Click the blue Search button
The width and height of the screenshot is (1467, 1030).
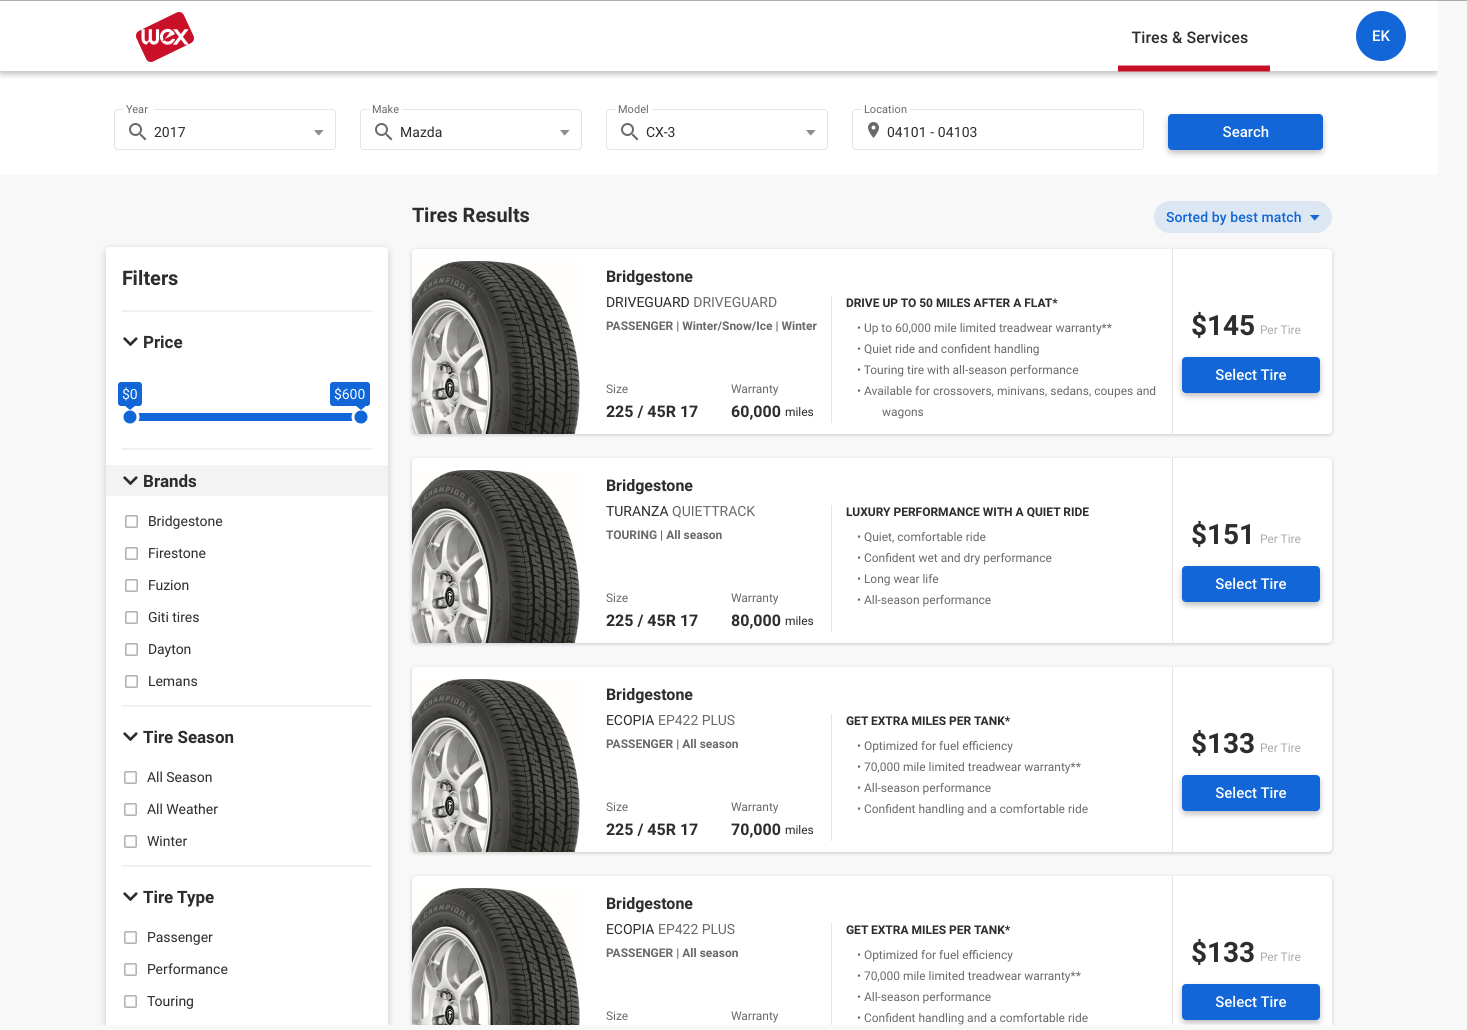[x=1245, y=132]
